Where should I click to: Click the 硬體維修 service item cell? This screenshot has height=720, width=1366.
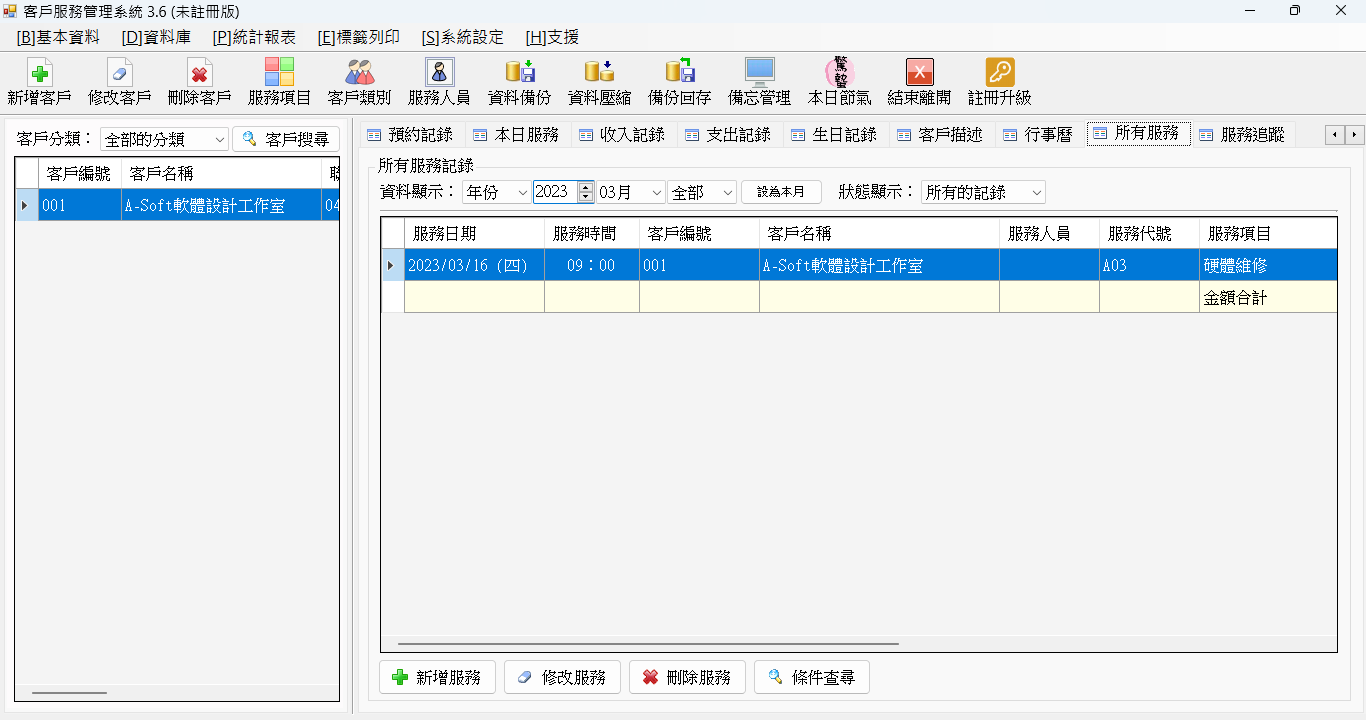1268,266
